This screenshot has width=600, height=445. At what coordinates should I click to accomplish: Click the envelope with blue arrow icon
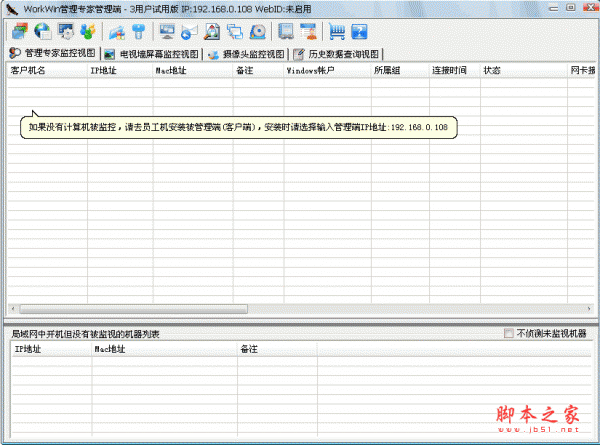click(x=189, y=32)
